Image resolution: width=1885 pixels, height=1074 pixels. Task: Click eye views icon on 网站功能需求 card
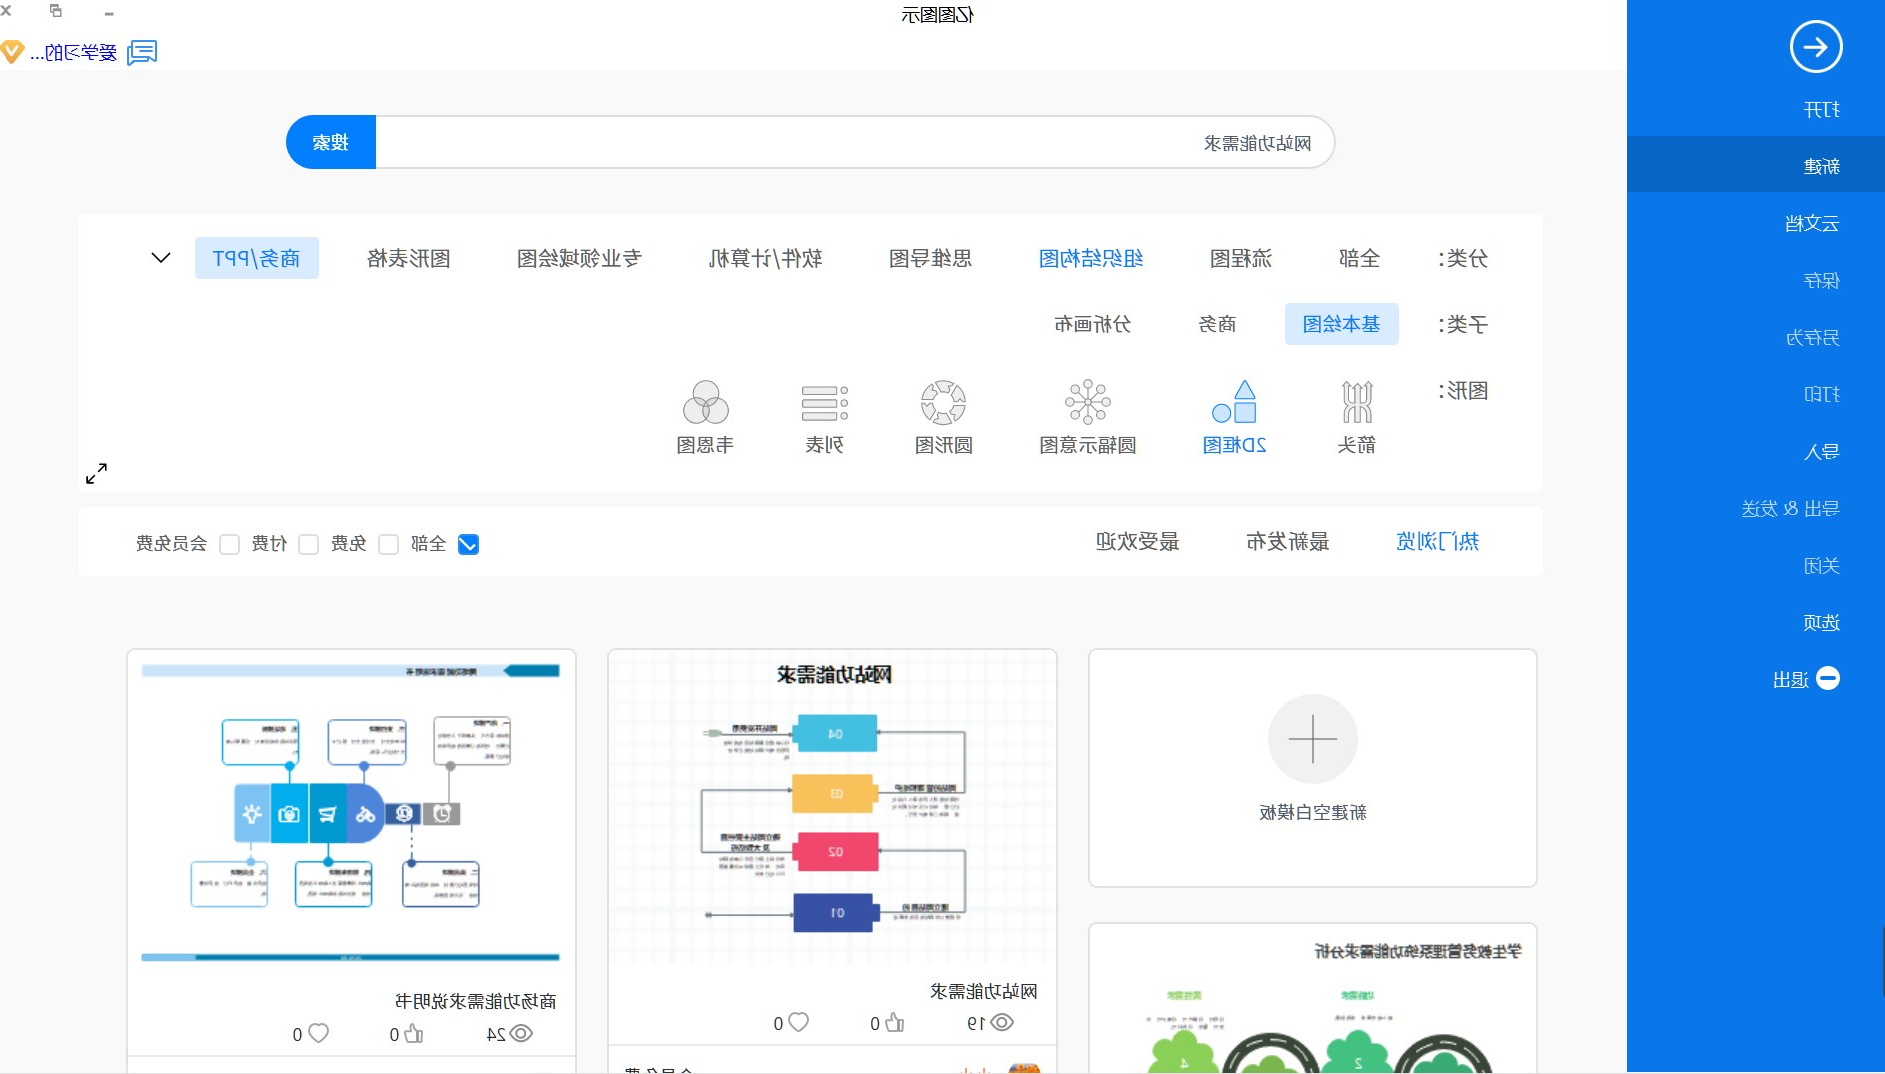tap(1002, 1022)
